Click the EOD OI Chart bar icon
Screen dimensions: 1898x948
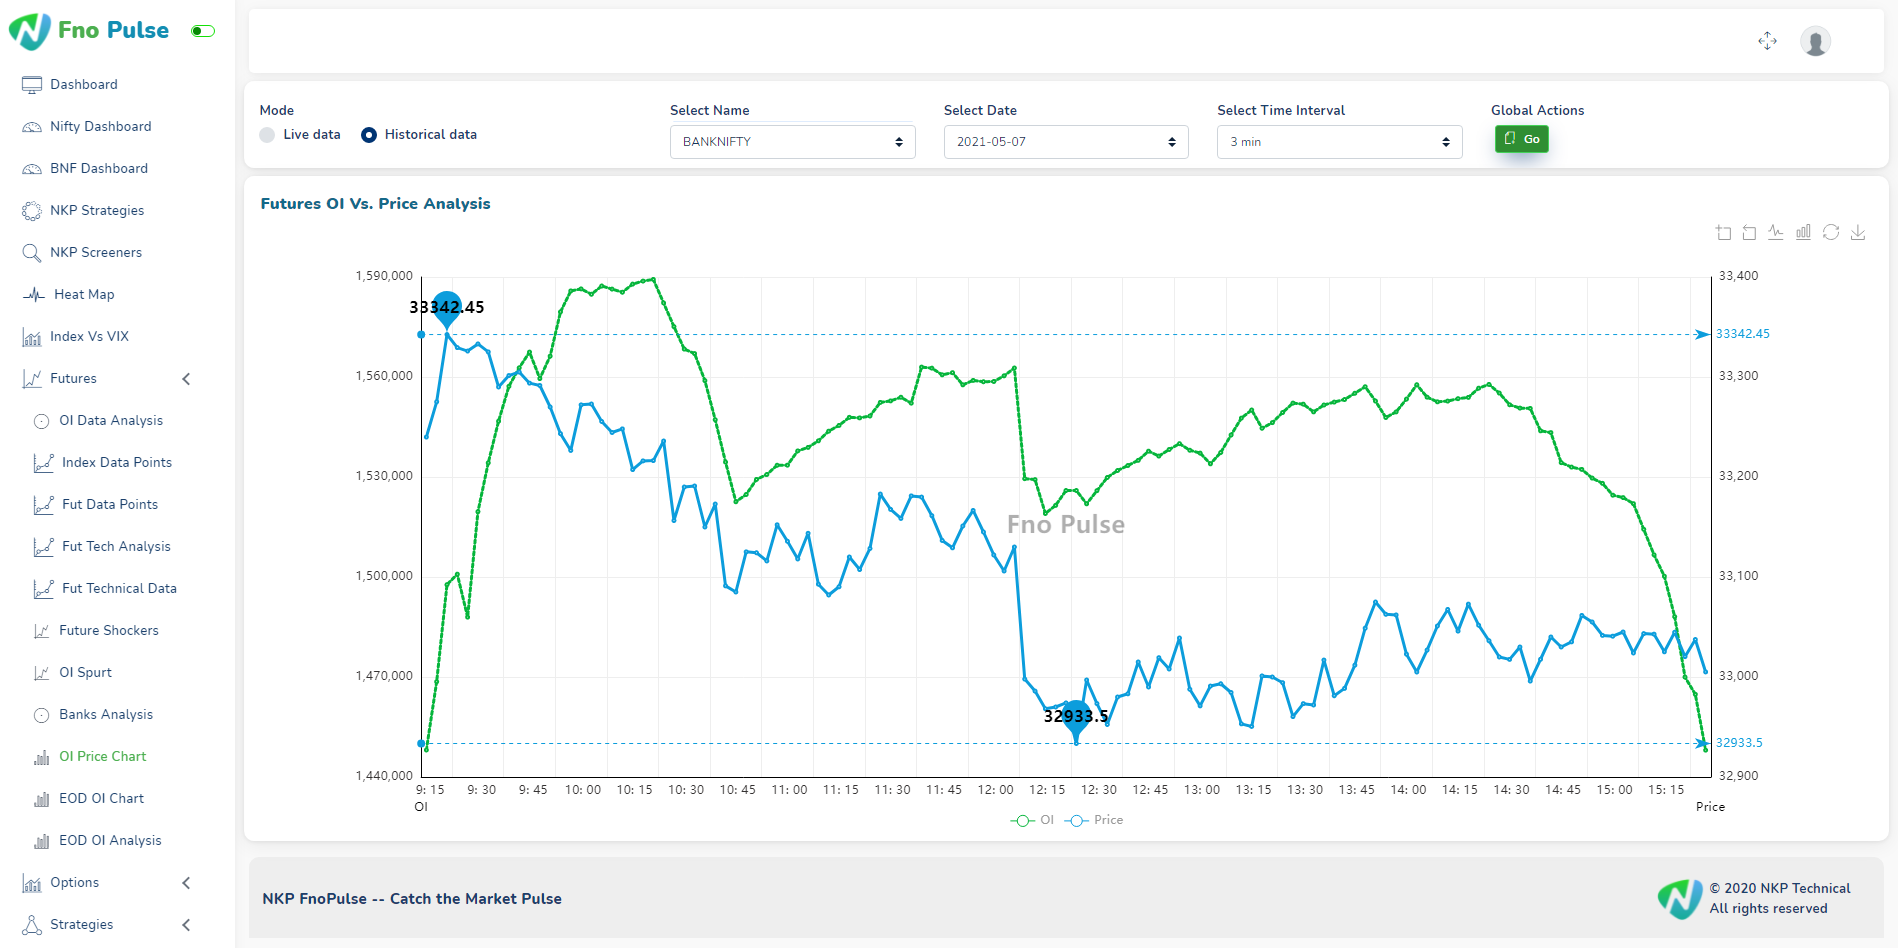coord(41,799)
